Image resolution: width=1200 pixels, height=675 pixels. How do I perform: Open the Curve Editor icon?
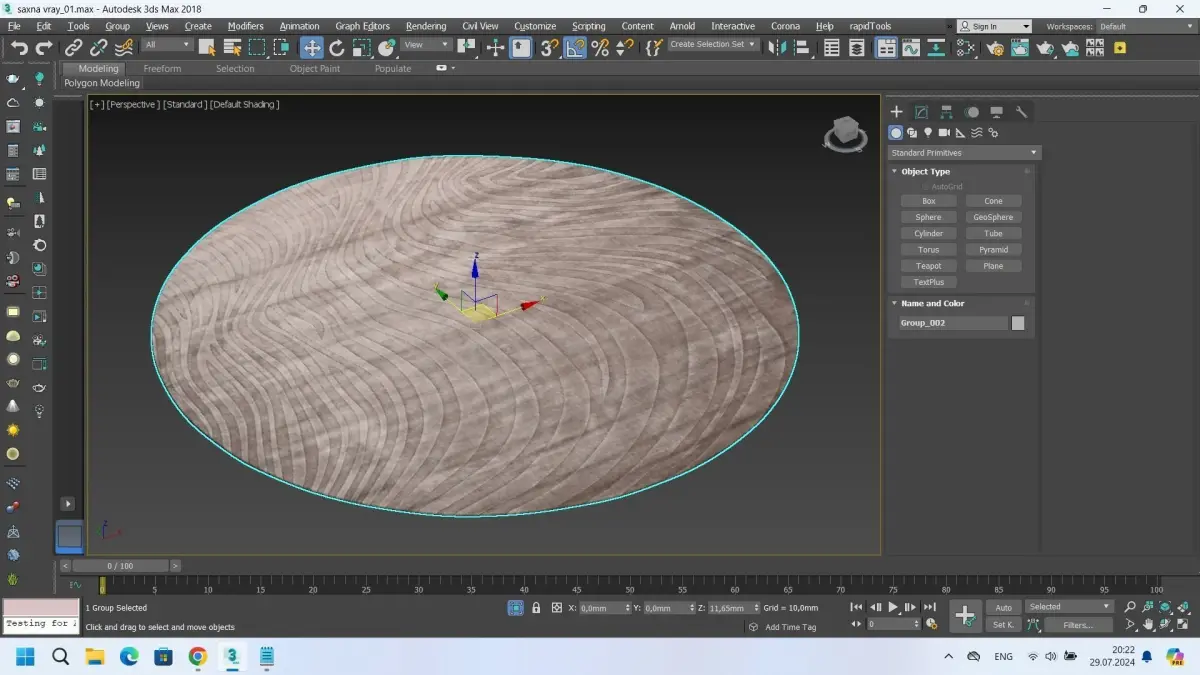[x=911, y=47]
